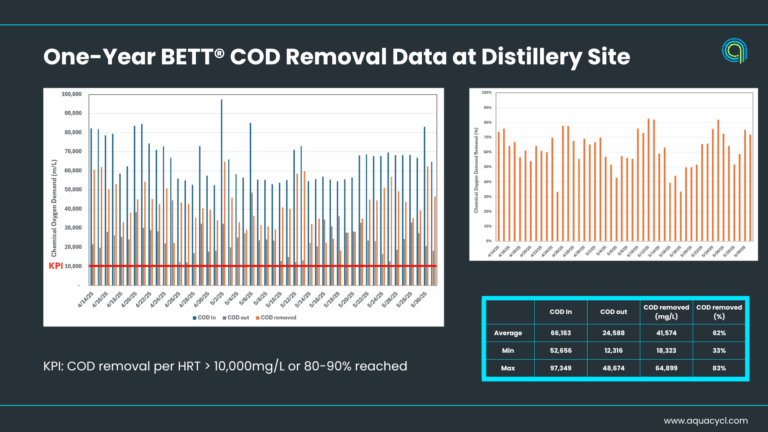The height and width of the screenshot is (432, 768).
Task: Click the red 'KPI' label on chart
Action: click(55, 266)
